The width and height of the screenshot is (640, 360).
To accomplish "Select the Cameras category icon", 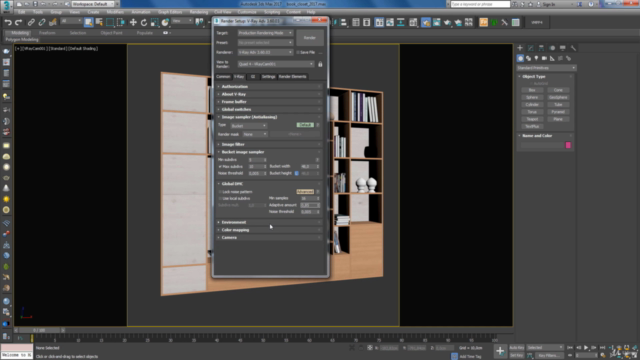I will [x=544, y=58].
